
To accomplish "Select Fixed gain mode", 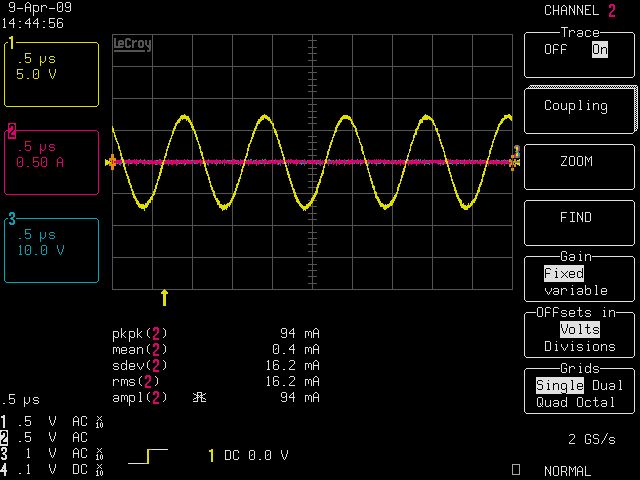I will click(x=564, y=273).
